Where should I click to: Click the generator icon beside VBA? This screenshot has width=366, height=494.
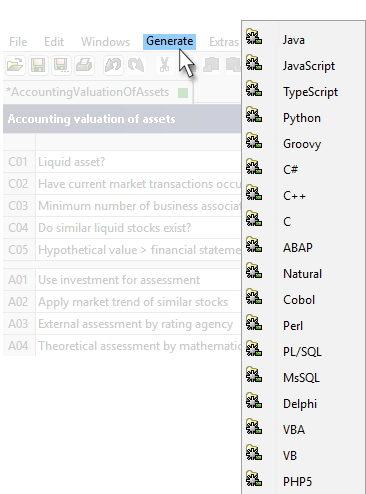point(254,427)
